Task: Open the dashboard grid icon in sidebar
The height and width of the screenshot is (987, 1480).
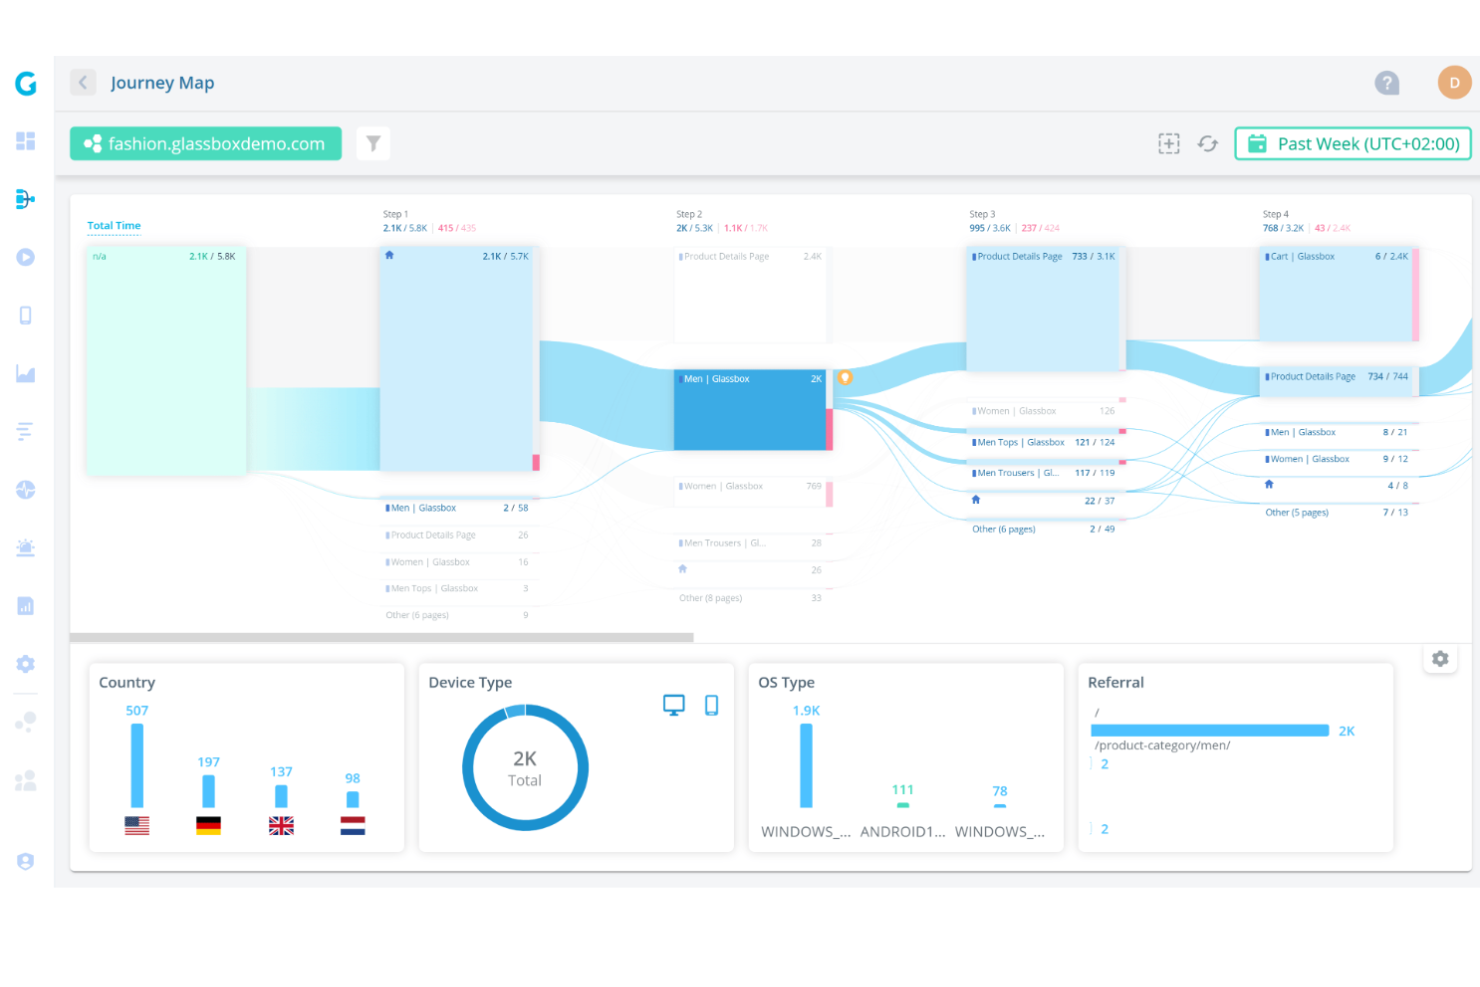Action: tap(26, 141)
